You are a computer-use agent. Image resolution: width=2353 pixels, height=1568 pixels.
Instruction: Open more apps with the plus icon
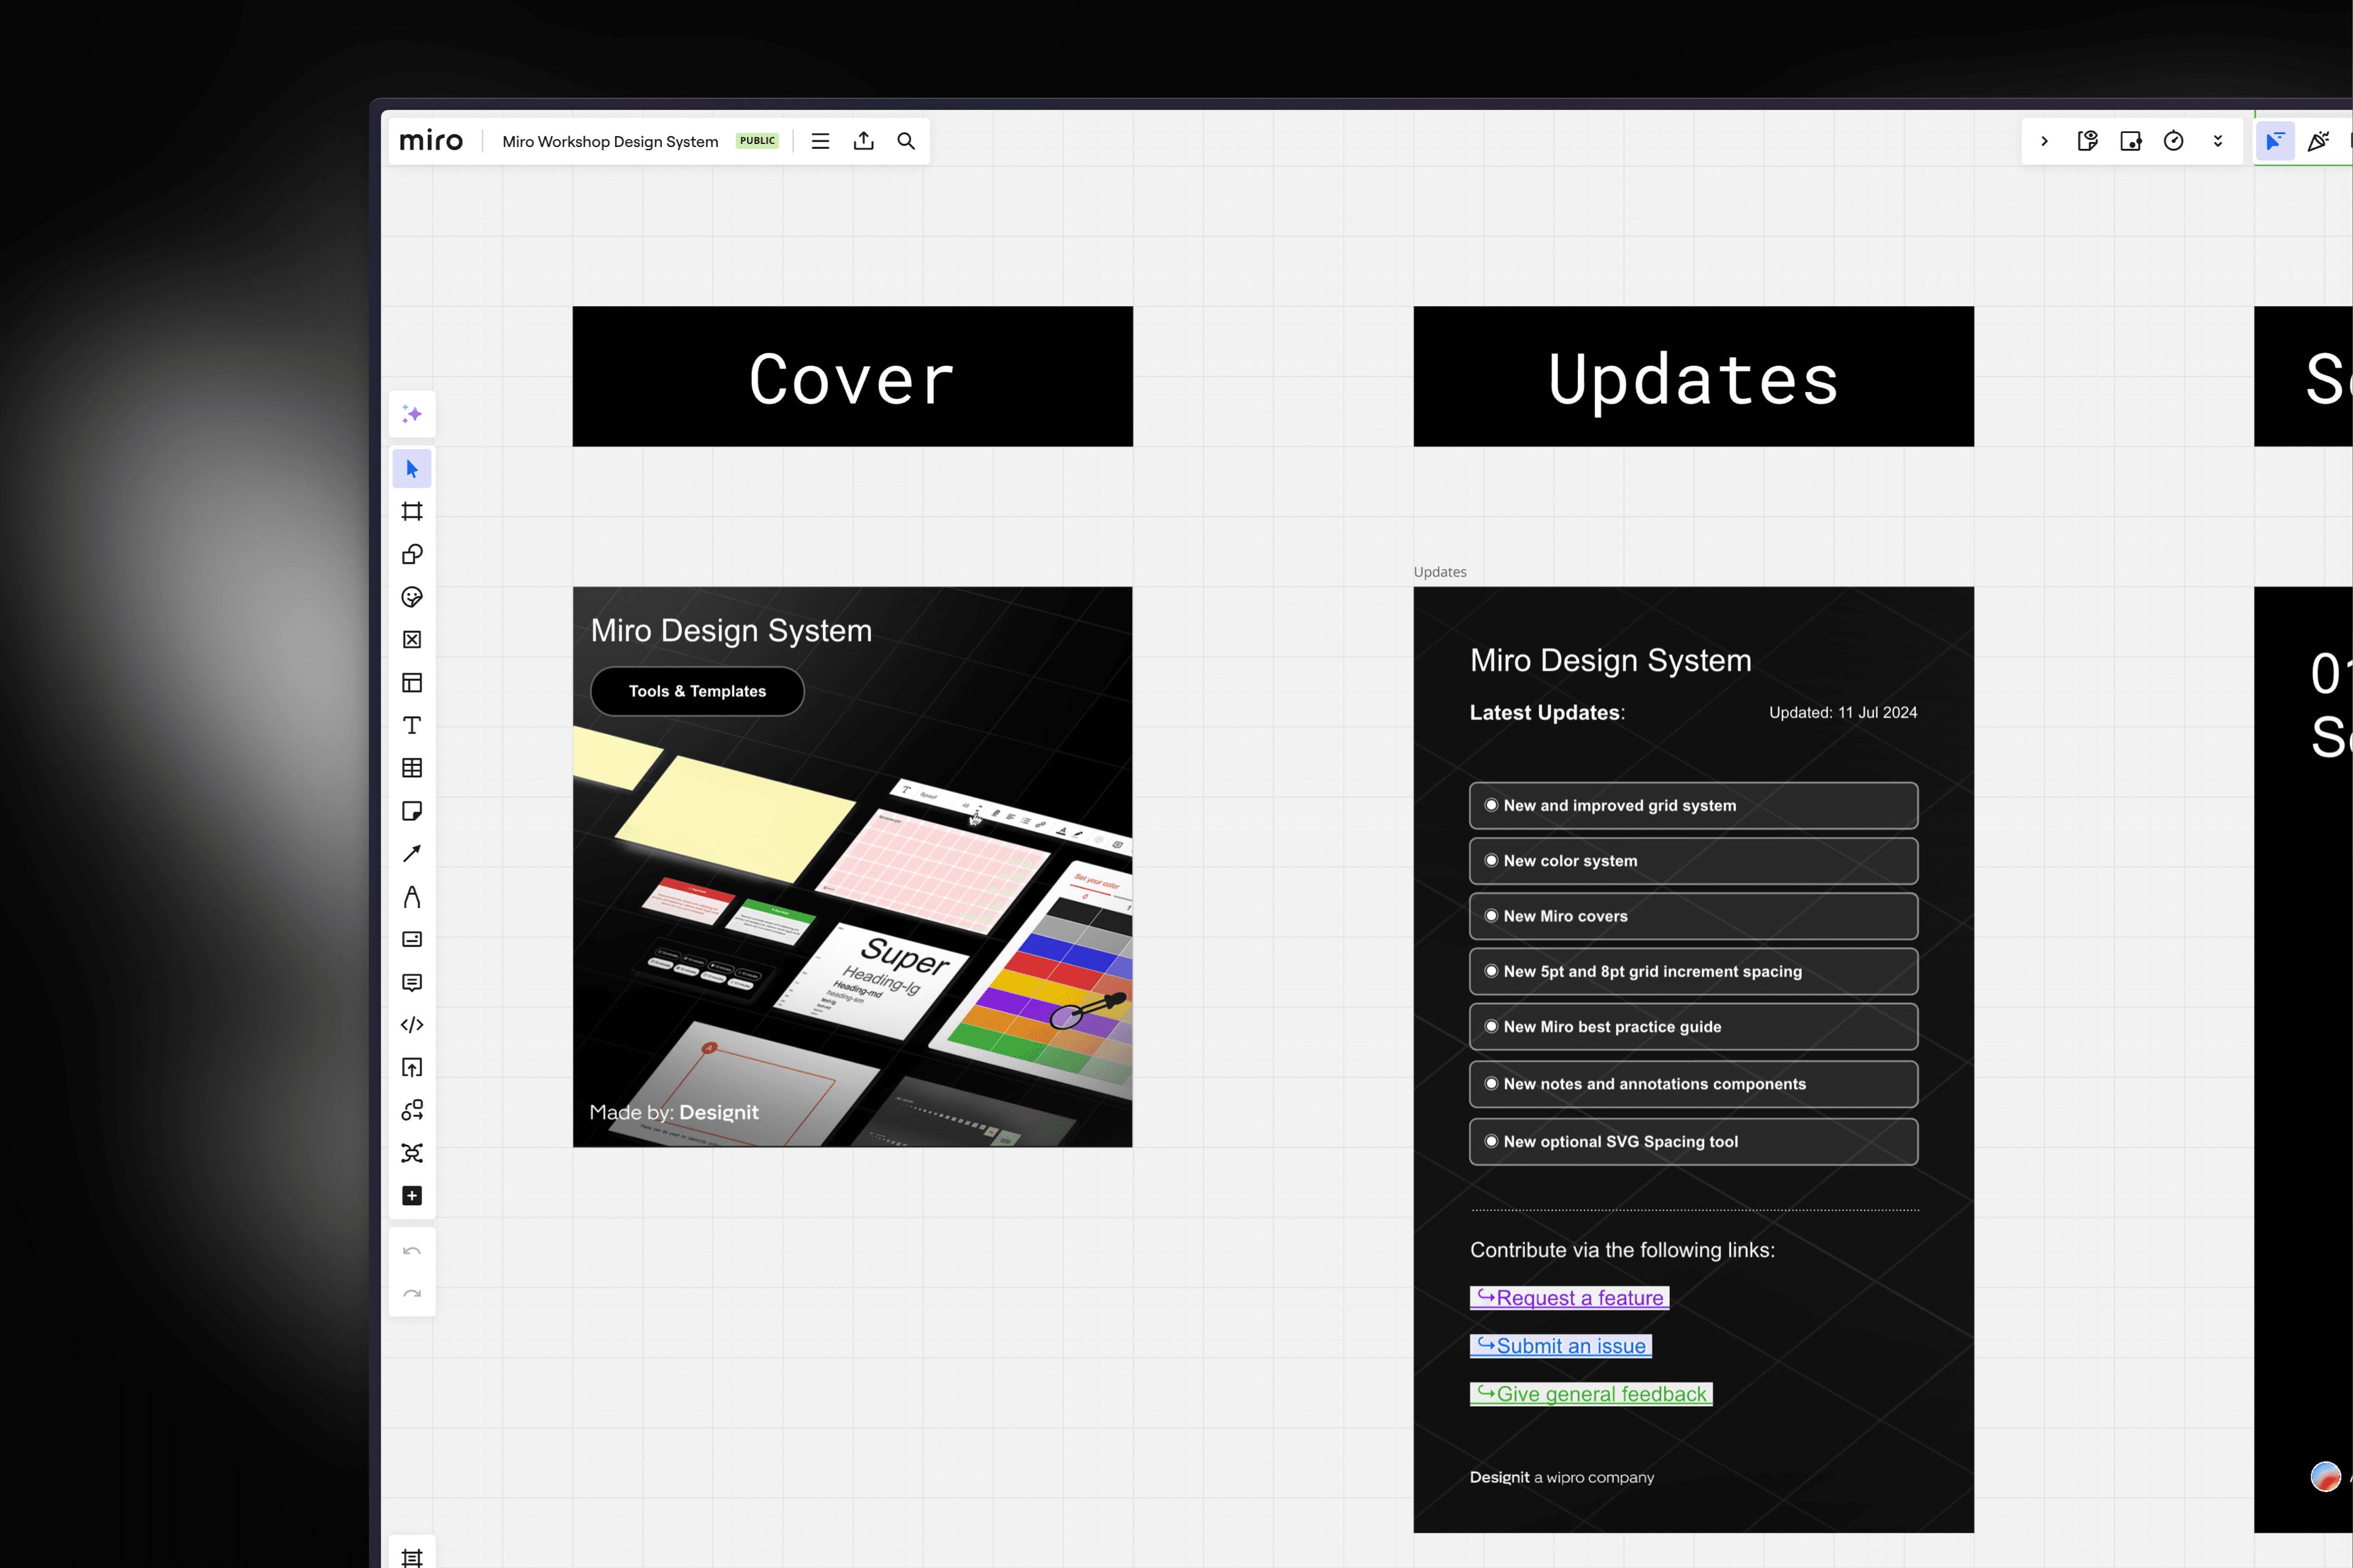tap(412, 1196)
